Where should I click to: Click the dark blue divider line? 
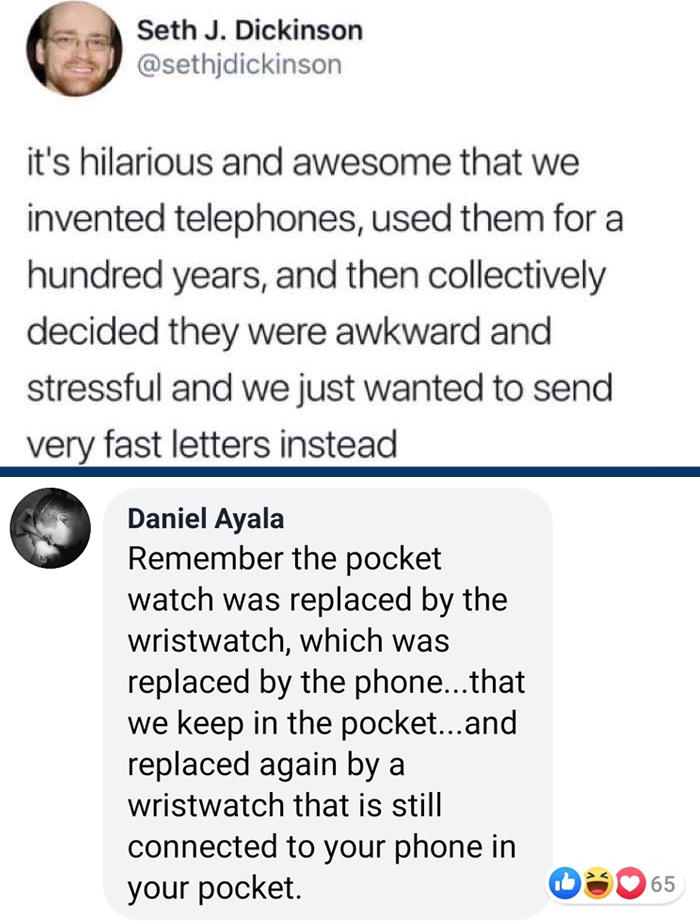(350, 471)
